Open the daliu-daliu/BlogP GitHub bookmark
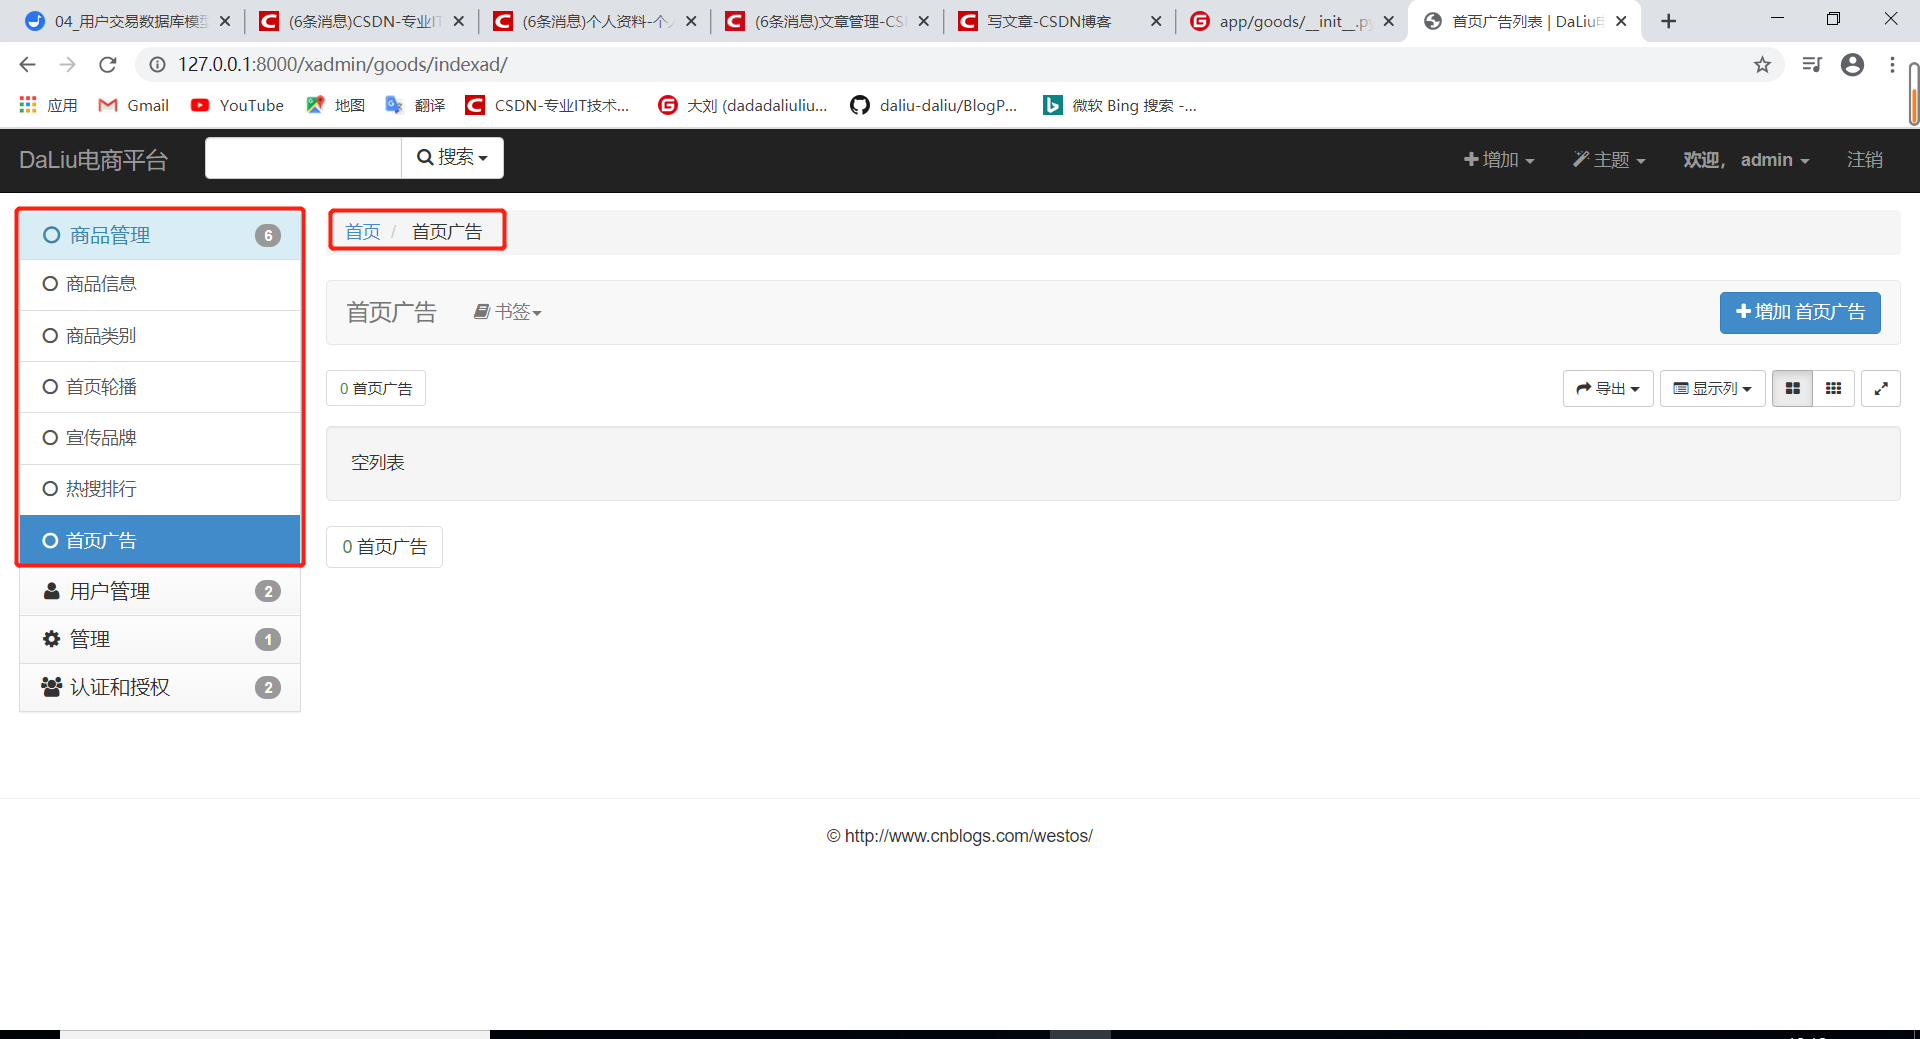The image size is (1920, 1039). point(933,105)
